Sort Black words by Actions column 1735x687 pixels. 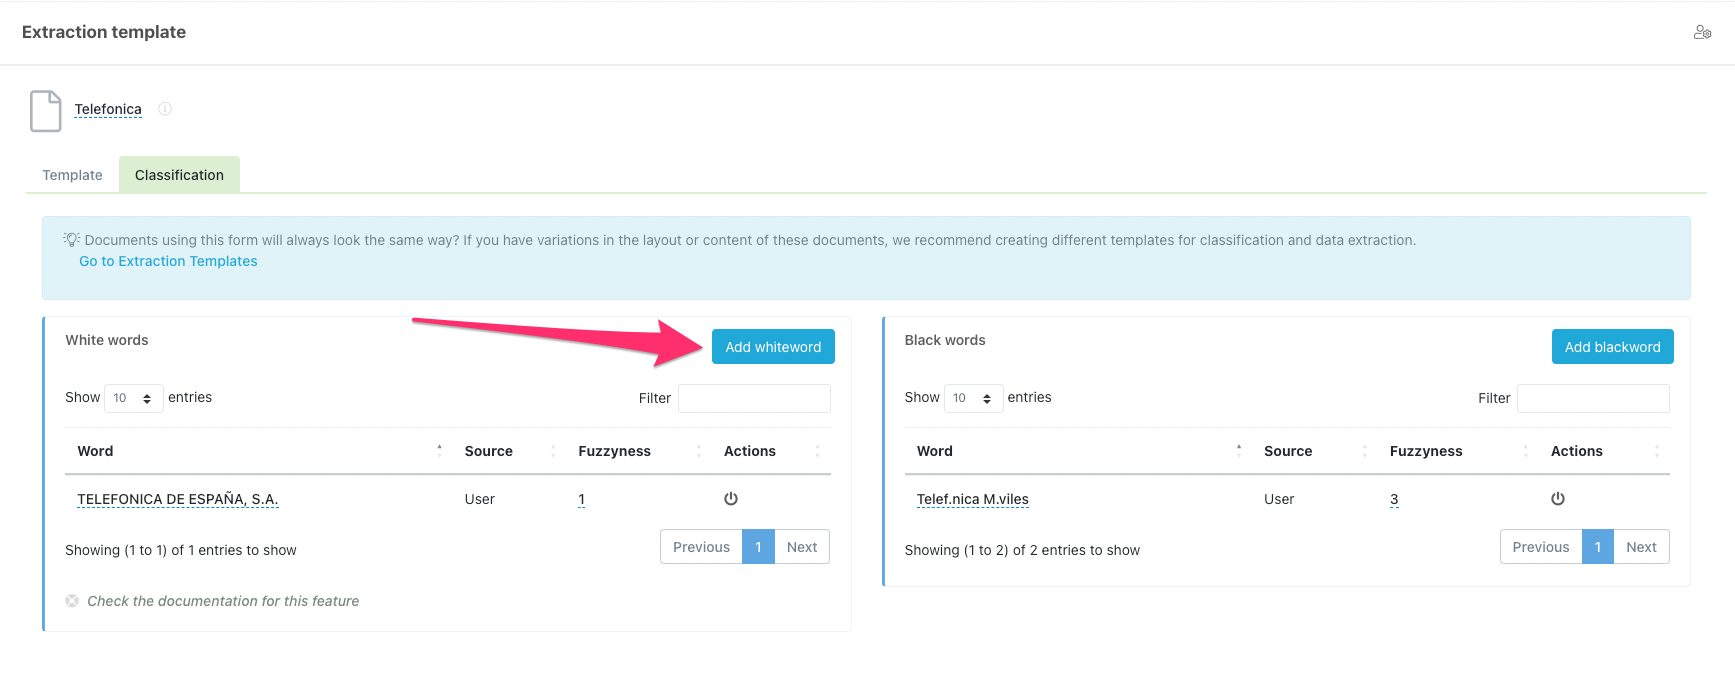click(1604, 451)
